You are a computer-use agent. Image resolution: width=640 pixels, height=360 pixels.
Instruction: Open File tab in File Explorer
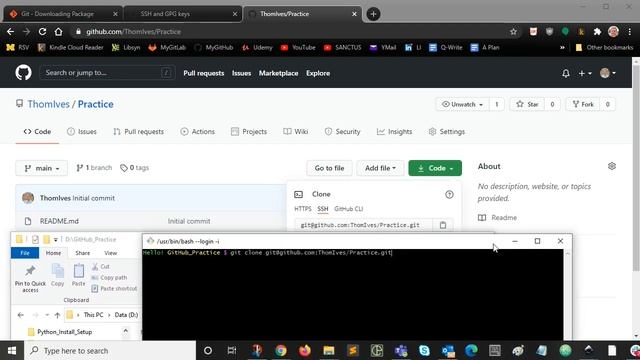25,253
